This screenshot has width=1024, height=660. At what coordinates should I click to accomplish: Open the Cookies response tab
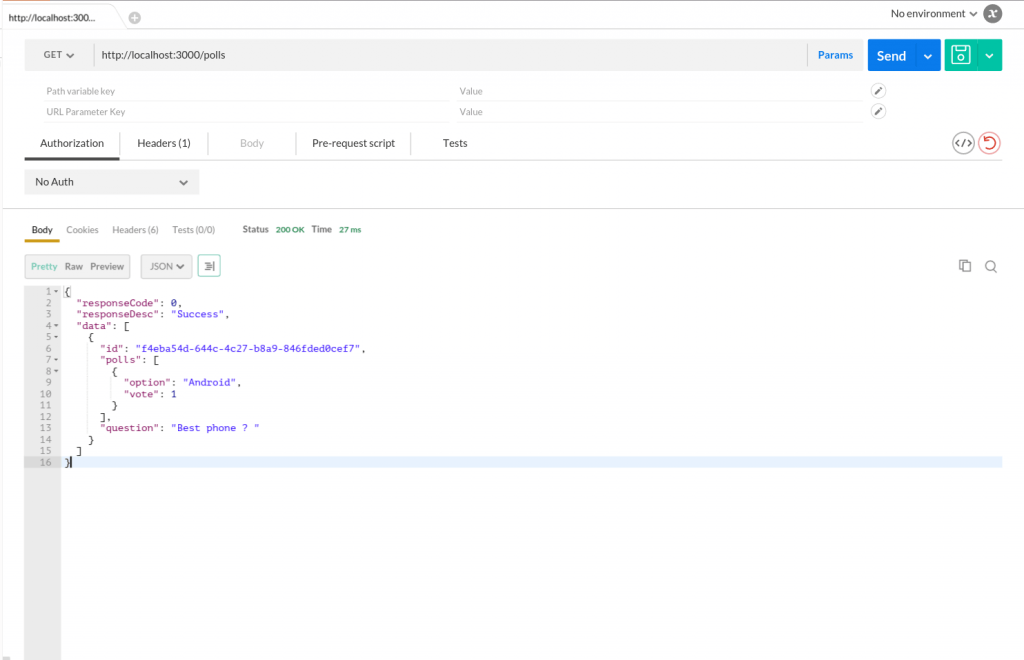[82, 230]
